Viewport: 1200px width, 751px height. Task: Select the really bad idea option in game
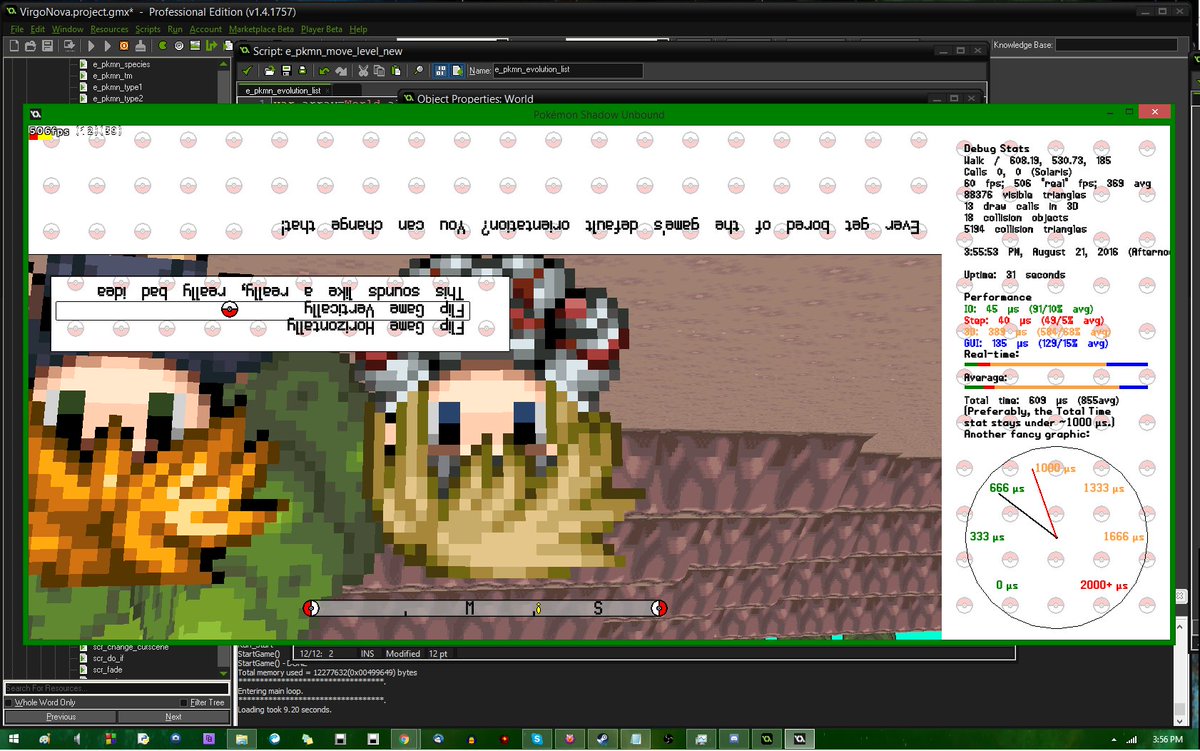tap(282, 291)
